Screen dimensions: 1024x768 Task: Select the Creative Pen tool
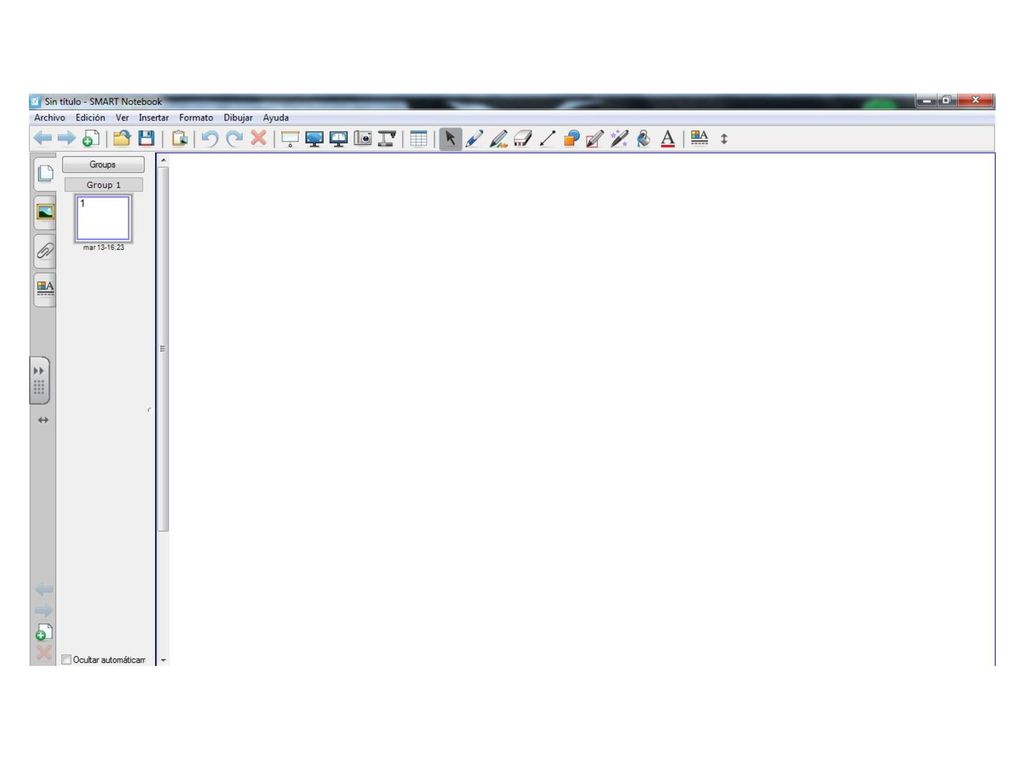click(x=499, y=138)
